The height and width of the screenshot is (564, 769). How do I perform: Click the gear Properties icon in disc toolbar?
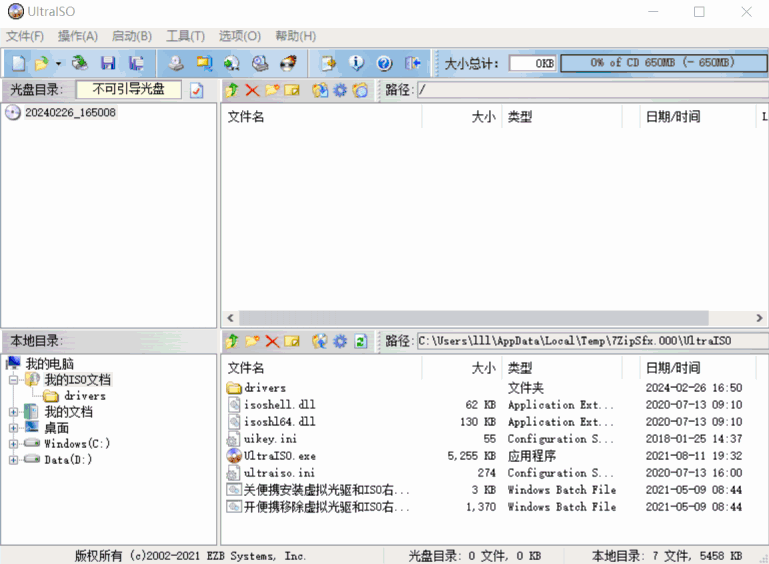tap(340, 90)
